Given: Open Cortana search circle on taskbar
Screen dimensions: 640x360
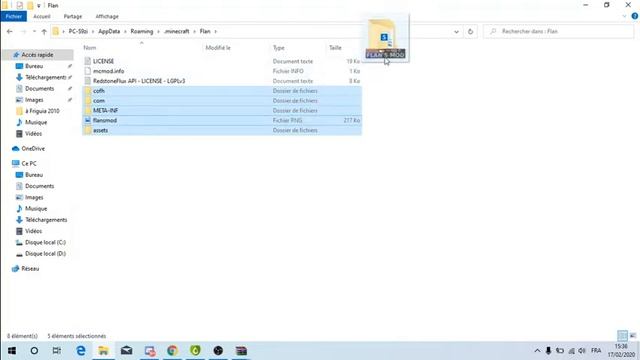Looking at the screenshot, I should pos(34,351).
